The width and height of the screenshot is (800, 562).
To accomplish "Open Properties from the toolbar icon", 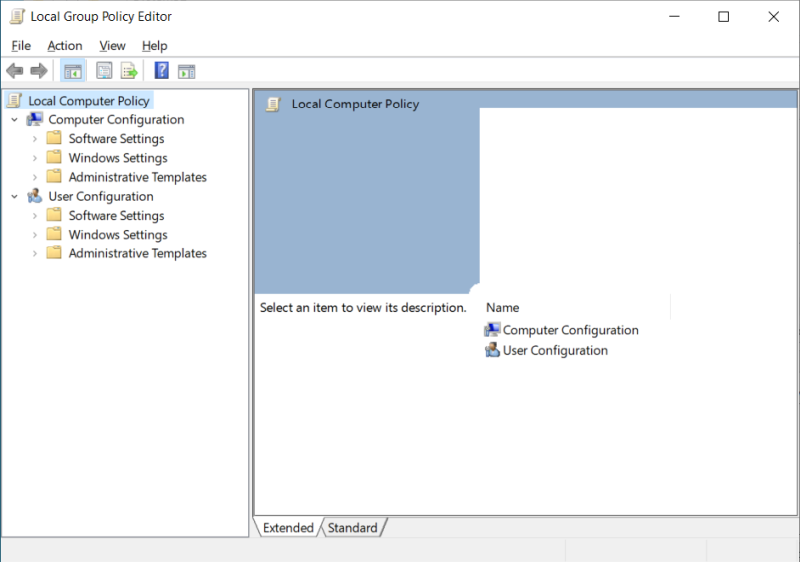I will (104, 71).
